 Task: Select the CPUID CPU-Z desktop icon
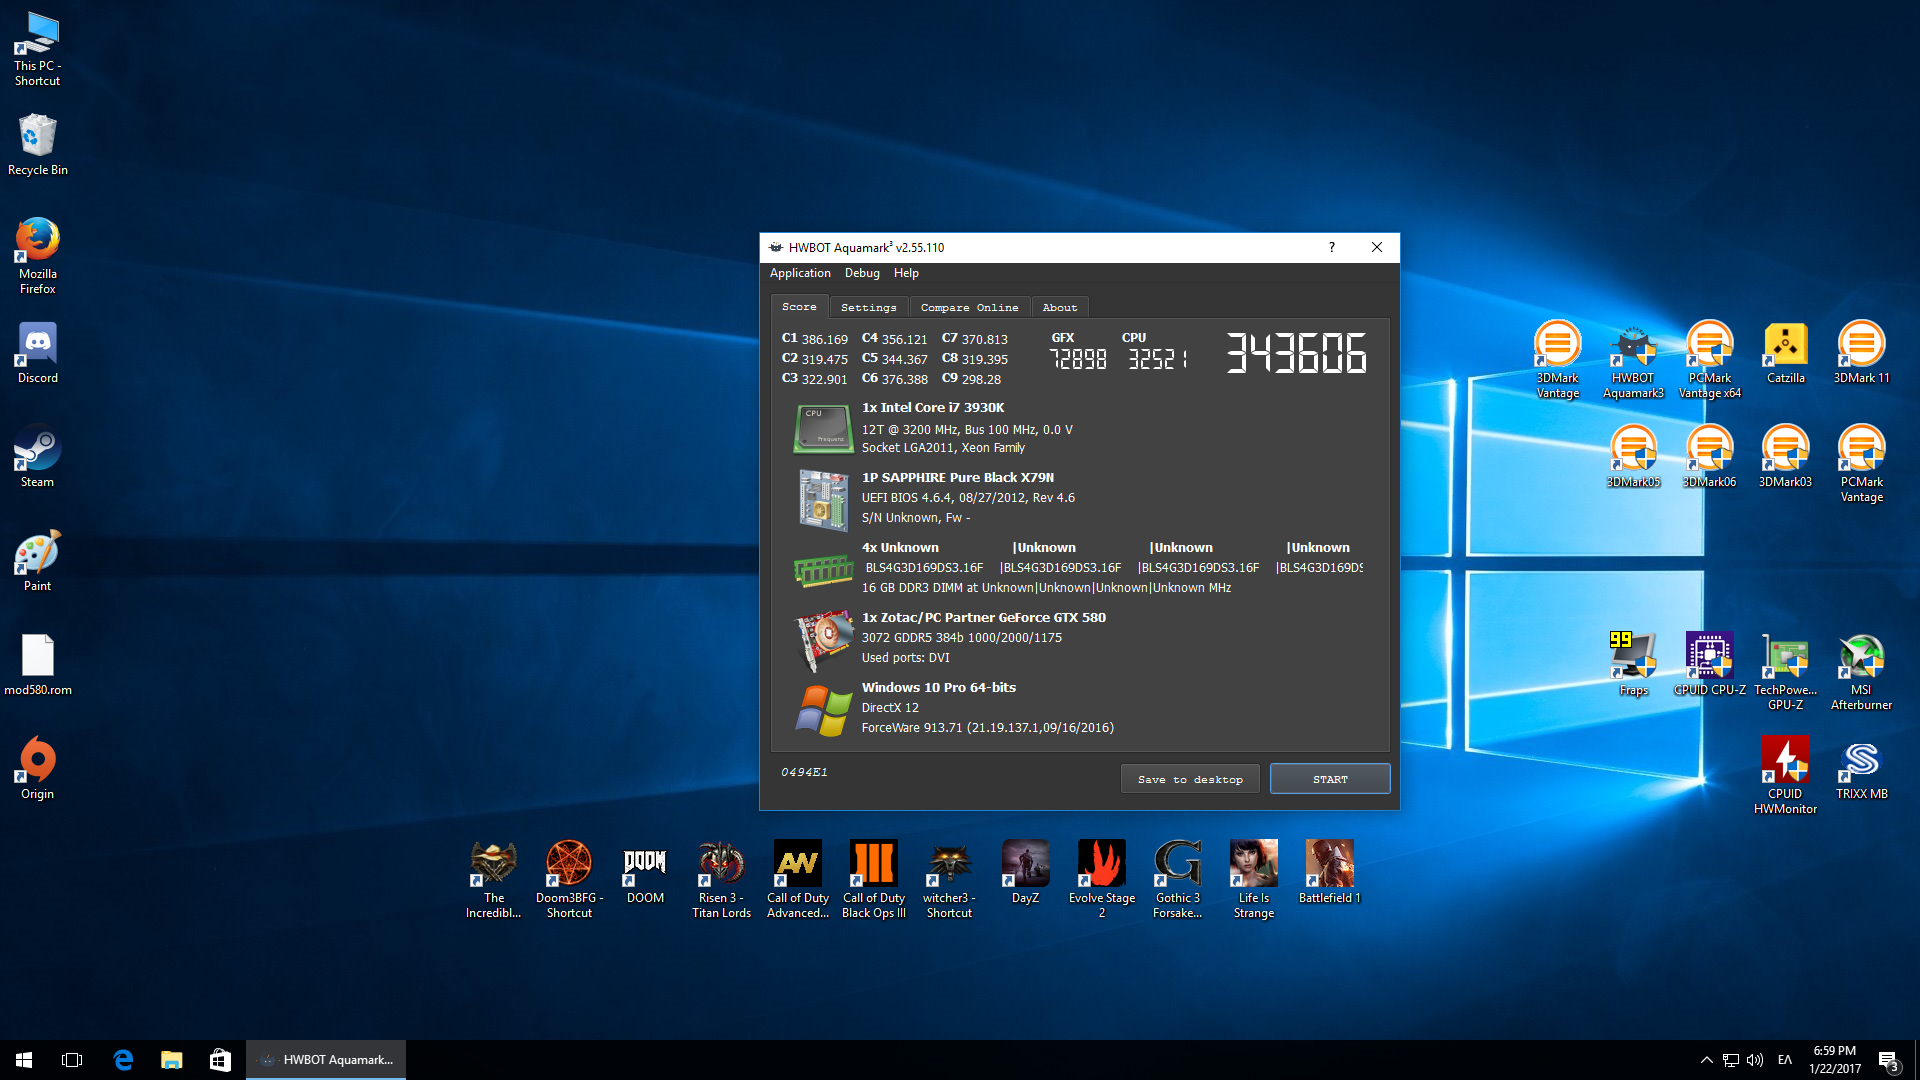point(1709,665)
